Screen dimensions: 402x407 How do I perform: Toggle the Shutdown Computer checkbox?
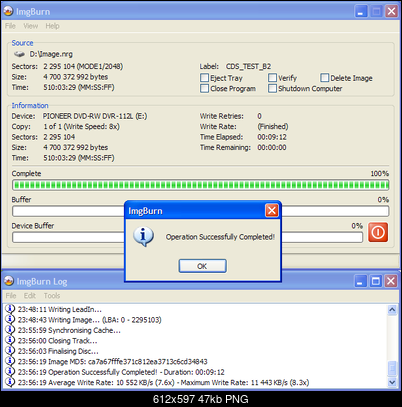coord(272,89)
